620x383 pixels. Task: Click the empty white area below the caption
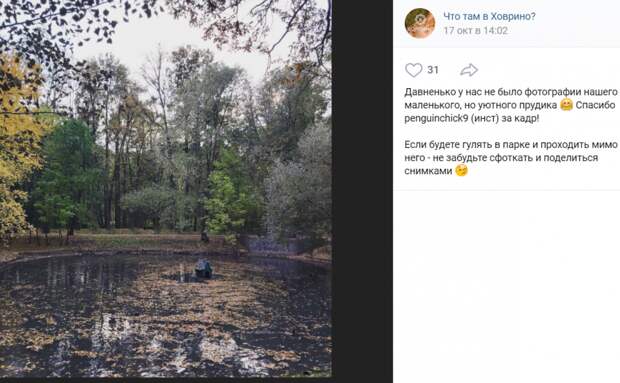pyautogui.click(x=507, y=287)
